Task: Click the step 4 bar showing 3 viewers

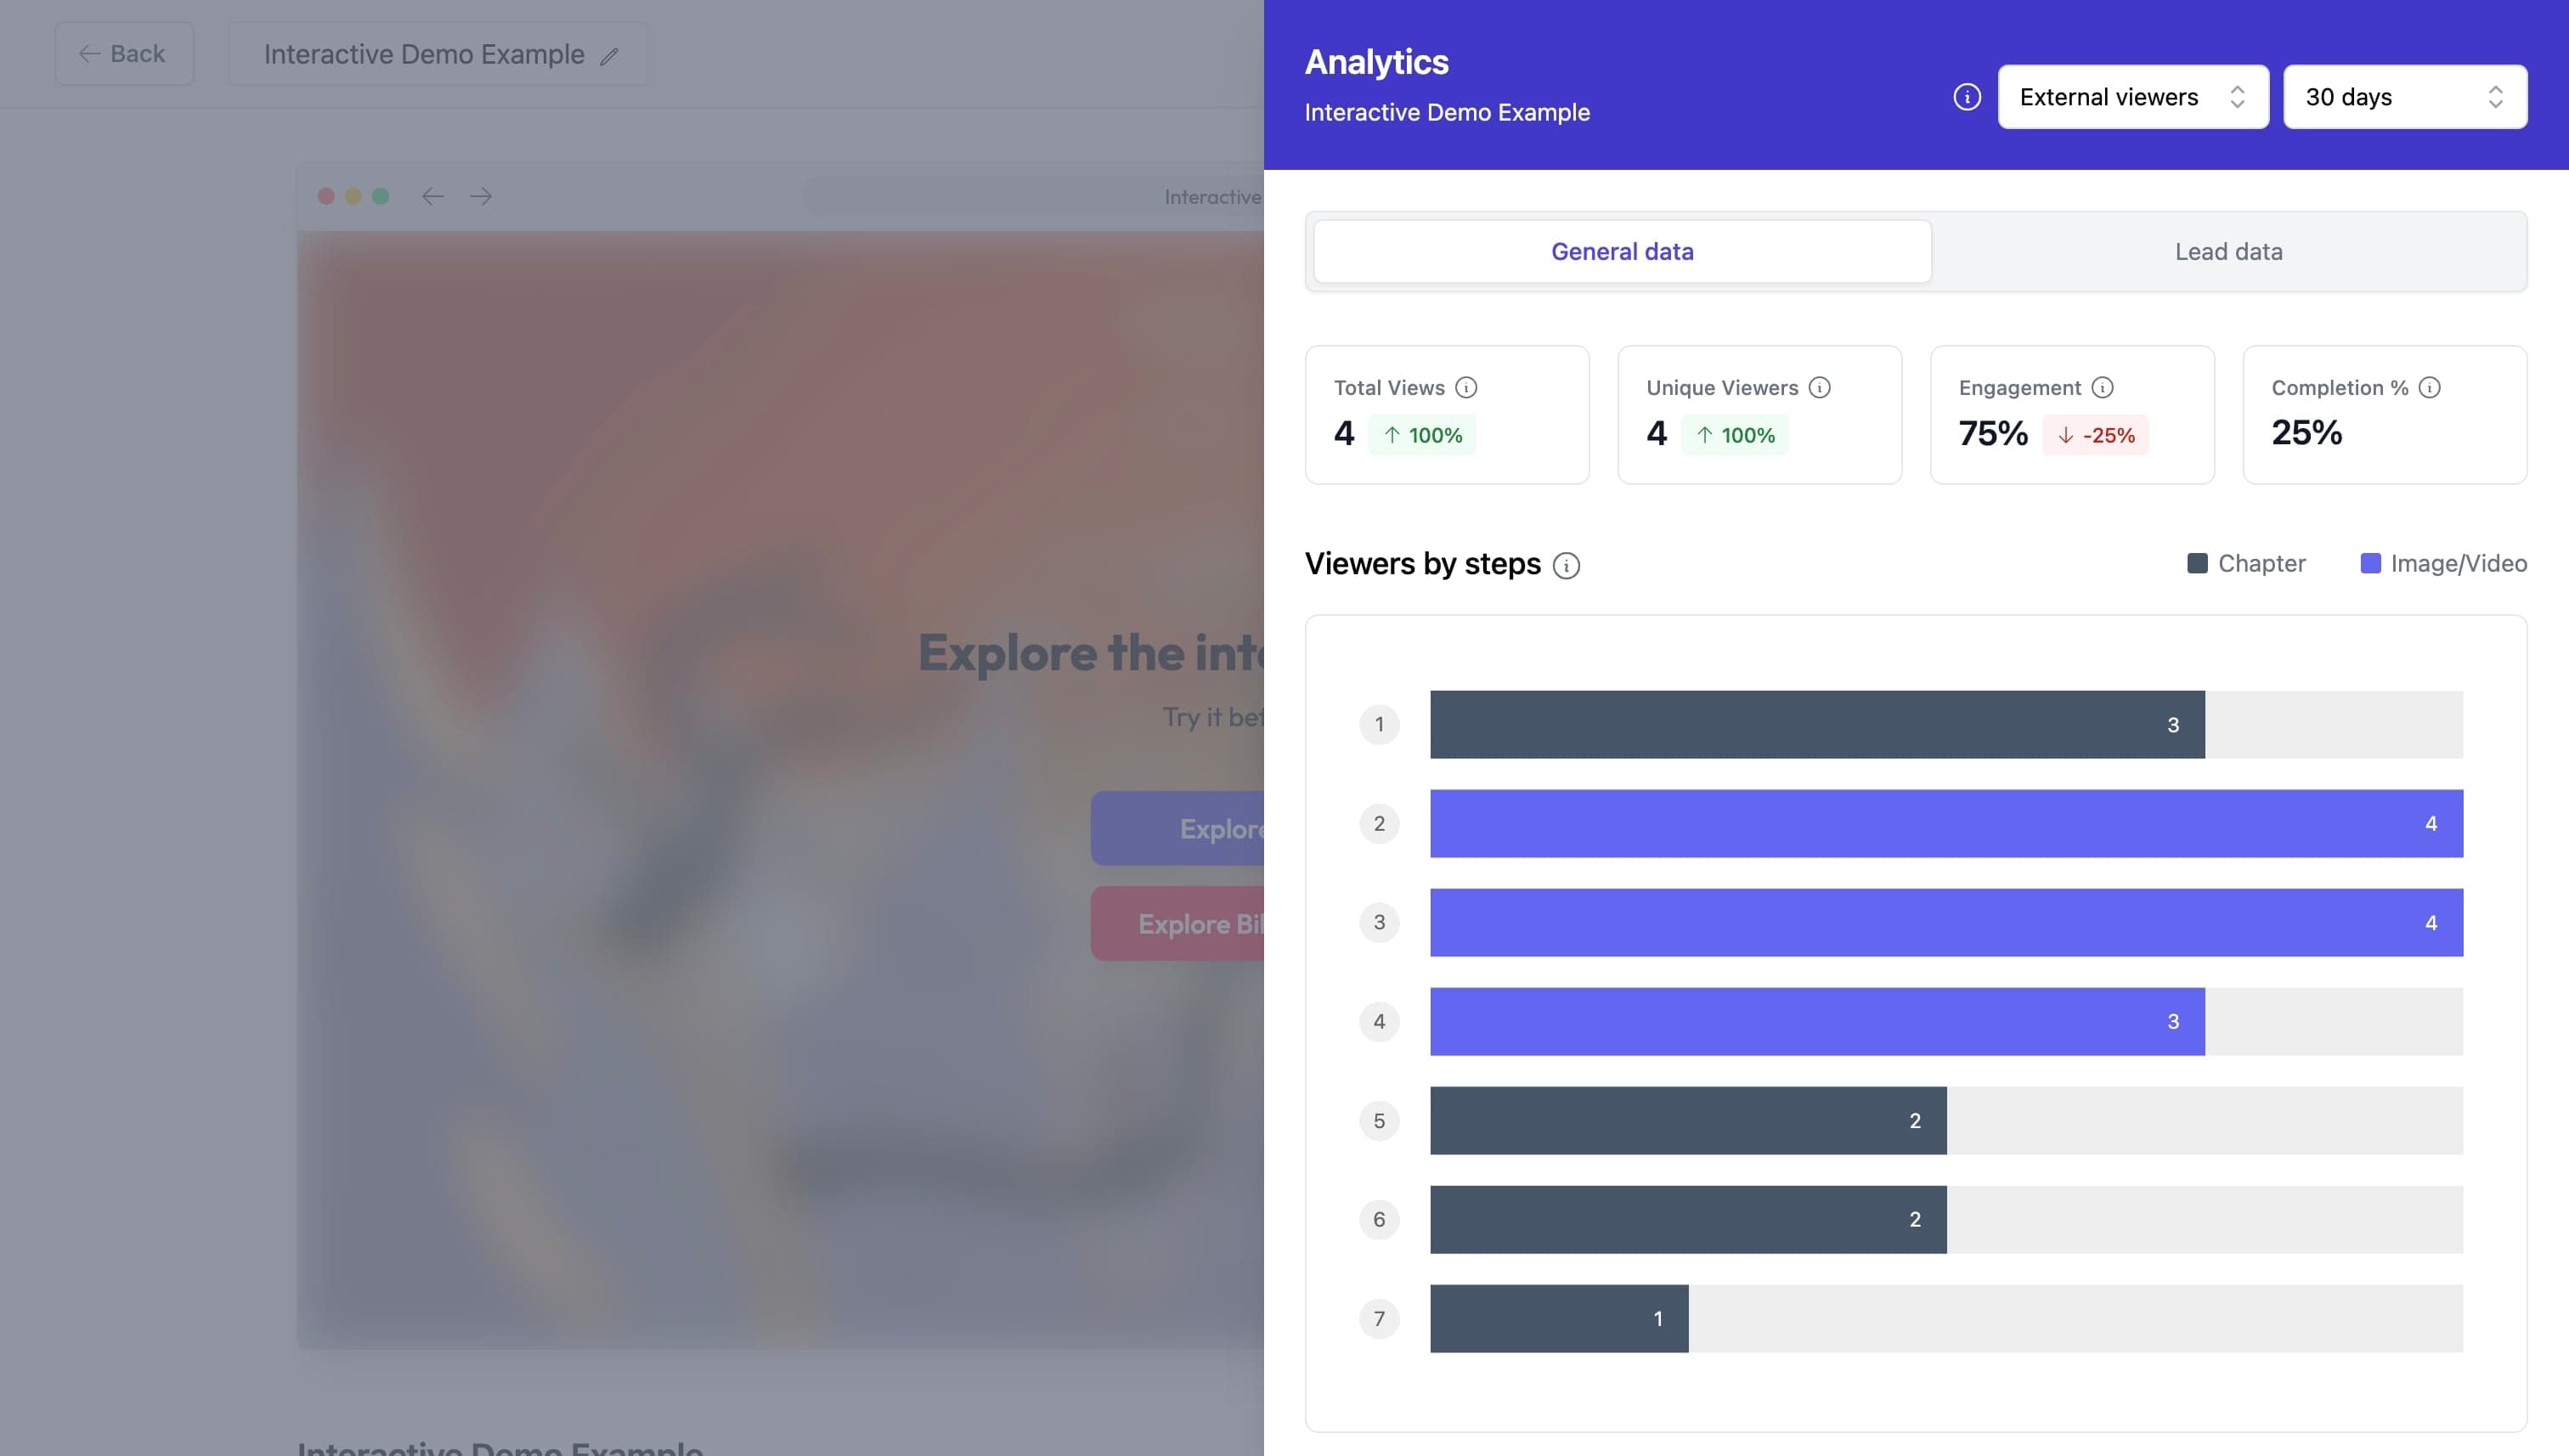Action: (1817, 1021)
